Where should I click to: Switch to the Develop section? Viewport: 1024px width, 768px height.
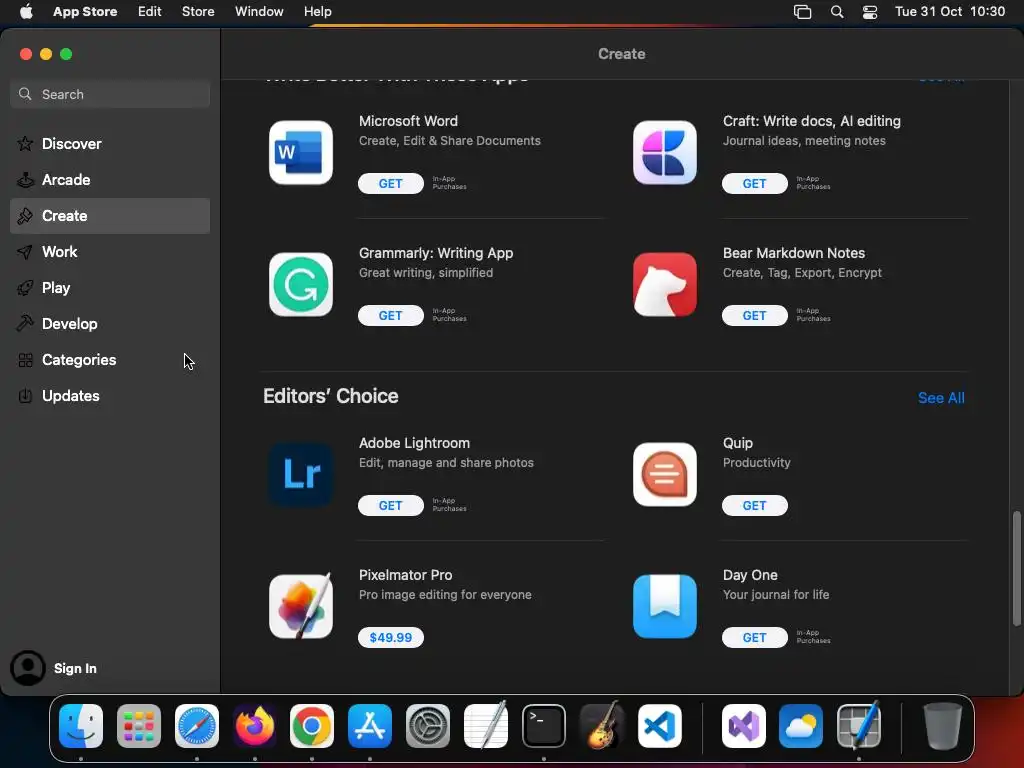tap(110, 323)
